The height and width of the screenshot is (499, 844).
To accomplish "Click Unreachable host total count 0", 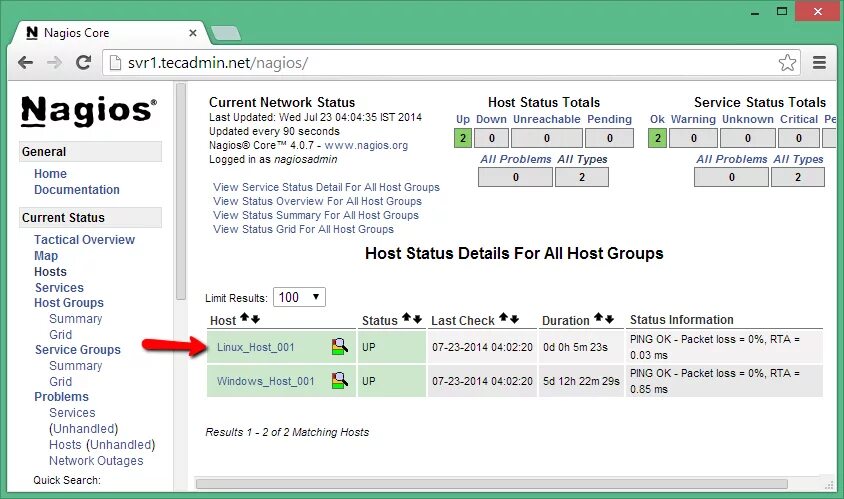I will [x=546, y=138].
